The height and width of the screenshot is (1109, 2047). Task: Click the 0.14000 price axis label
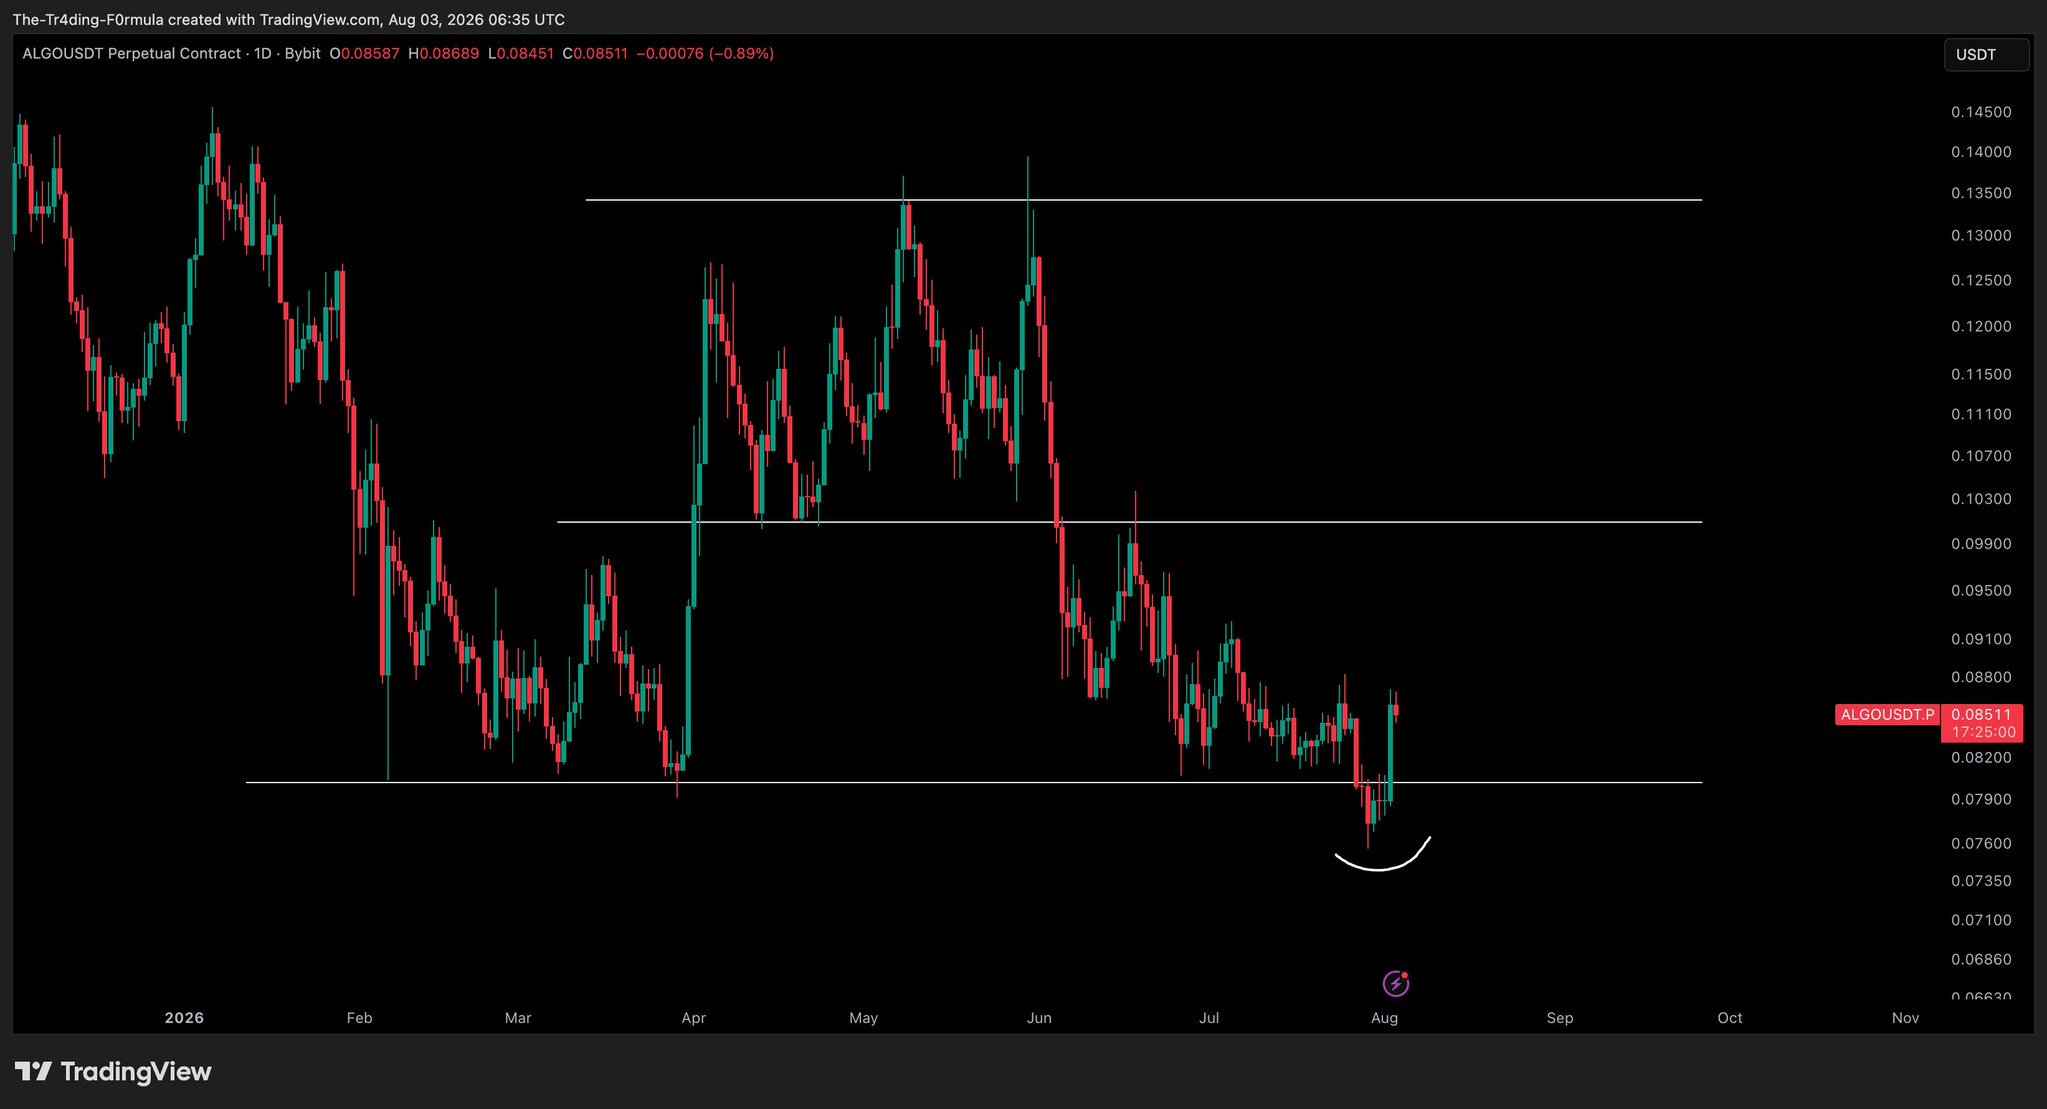1981,152
